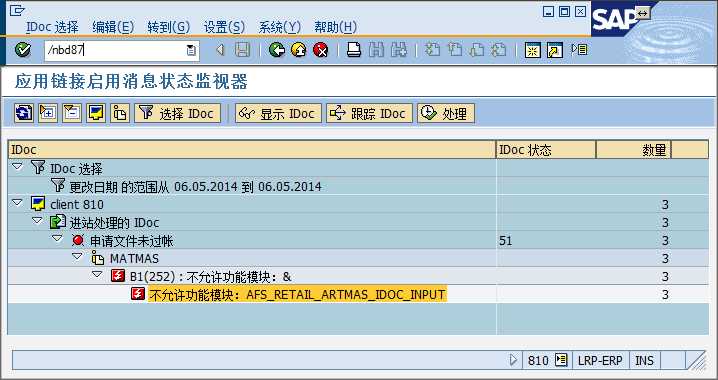Viewport: 718px width, 380px height.
Task: Click the Find Next binoculars icon
Action: pyautogui.click(x=399, y=50)
